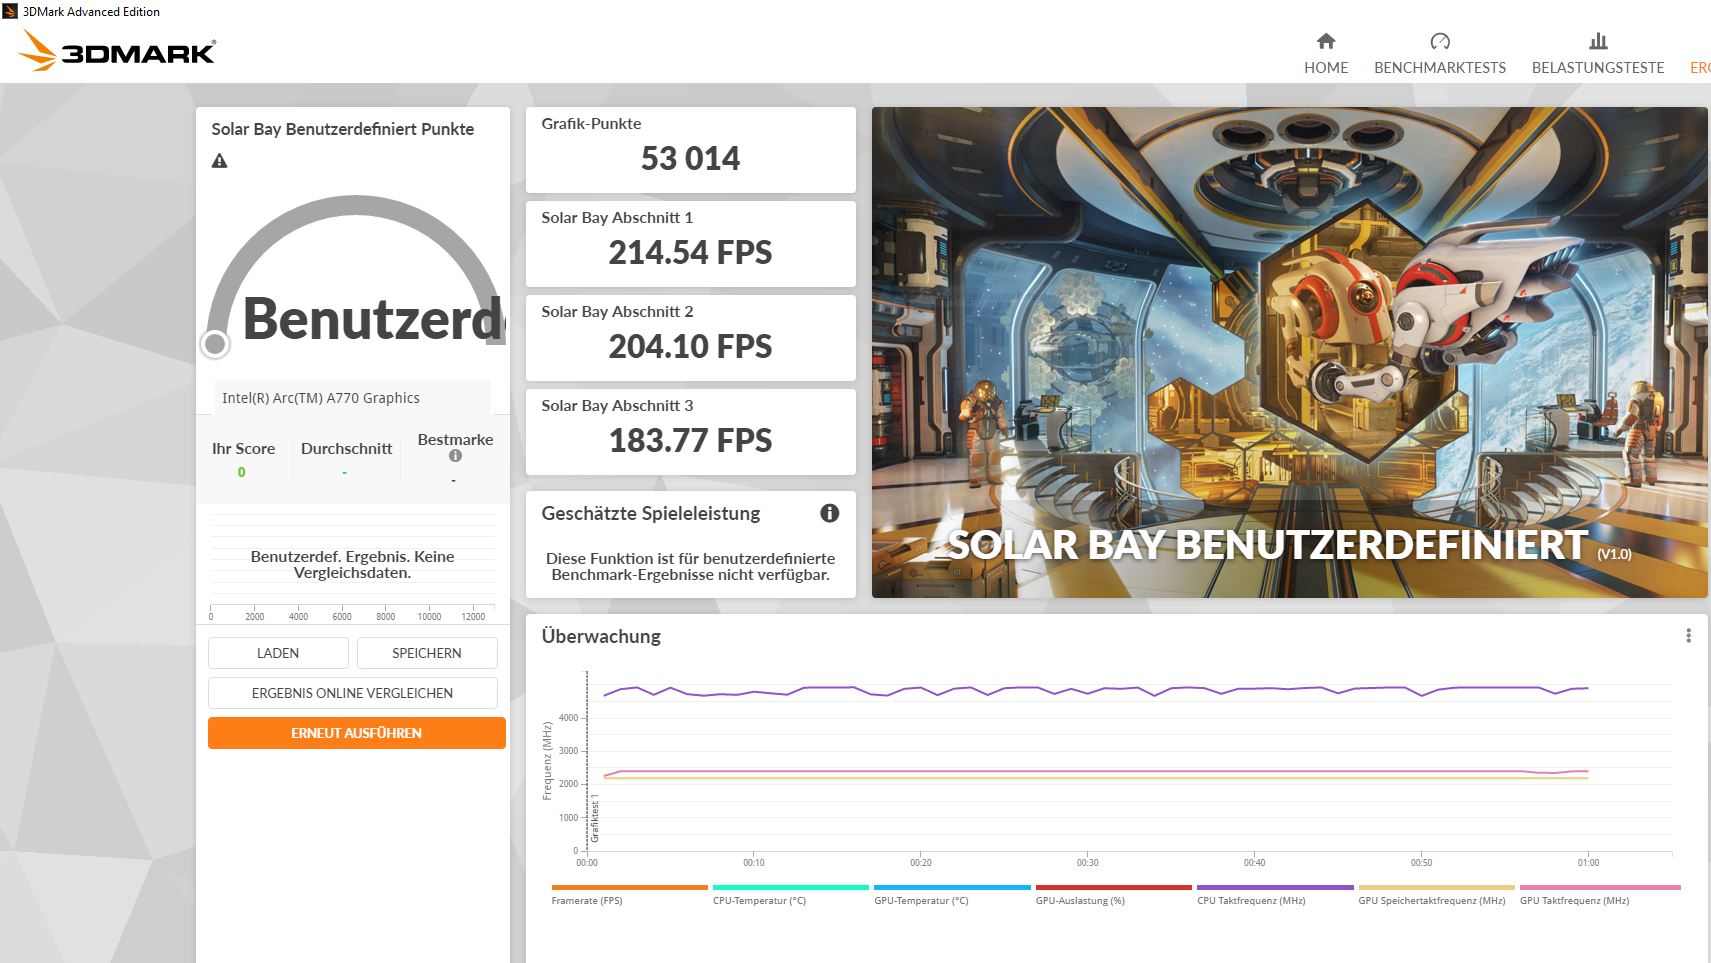Click Solar Bay Benutzerdefiniert Punkte title

point(343,129)
